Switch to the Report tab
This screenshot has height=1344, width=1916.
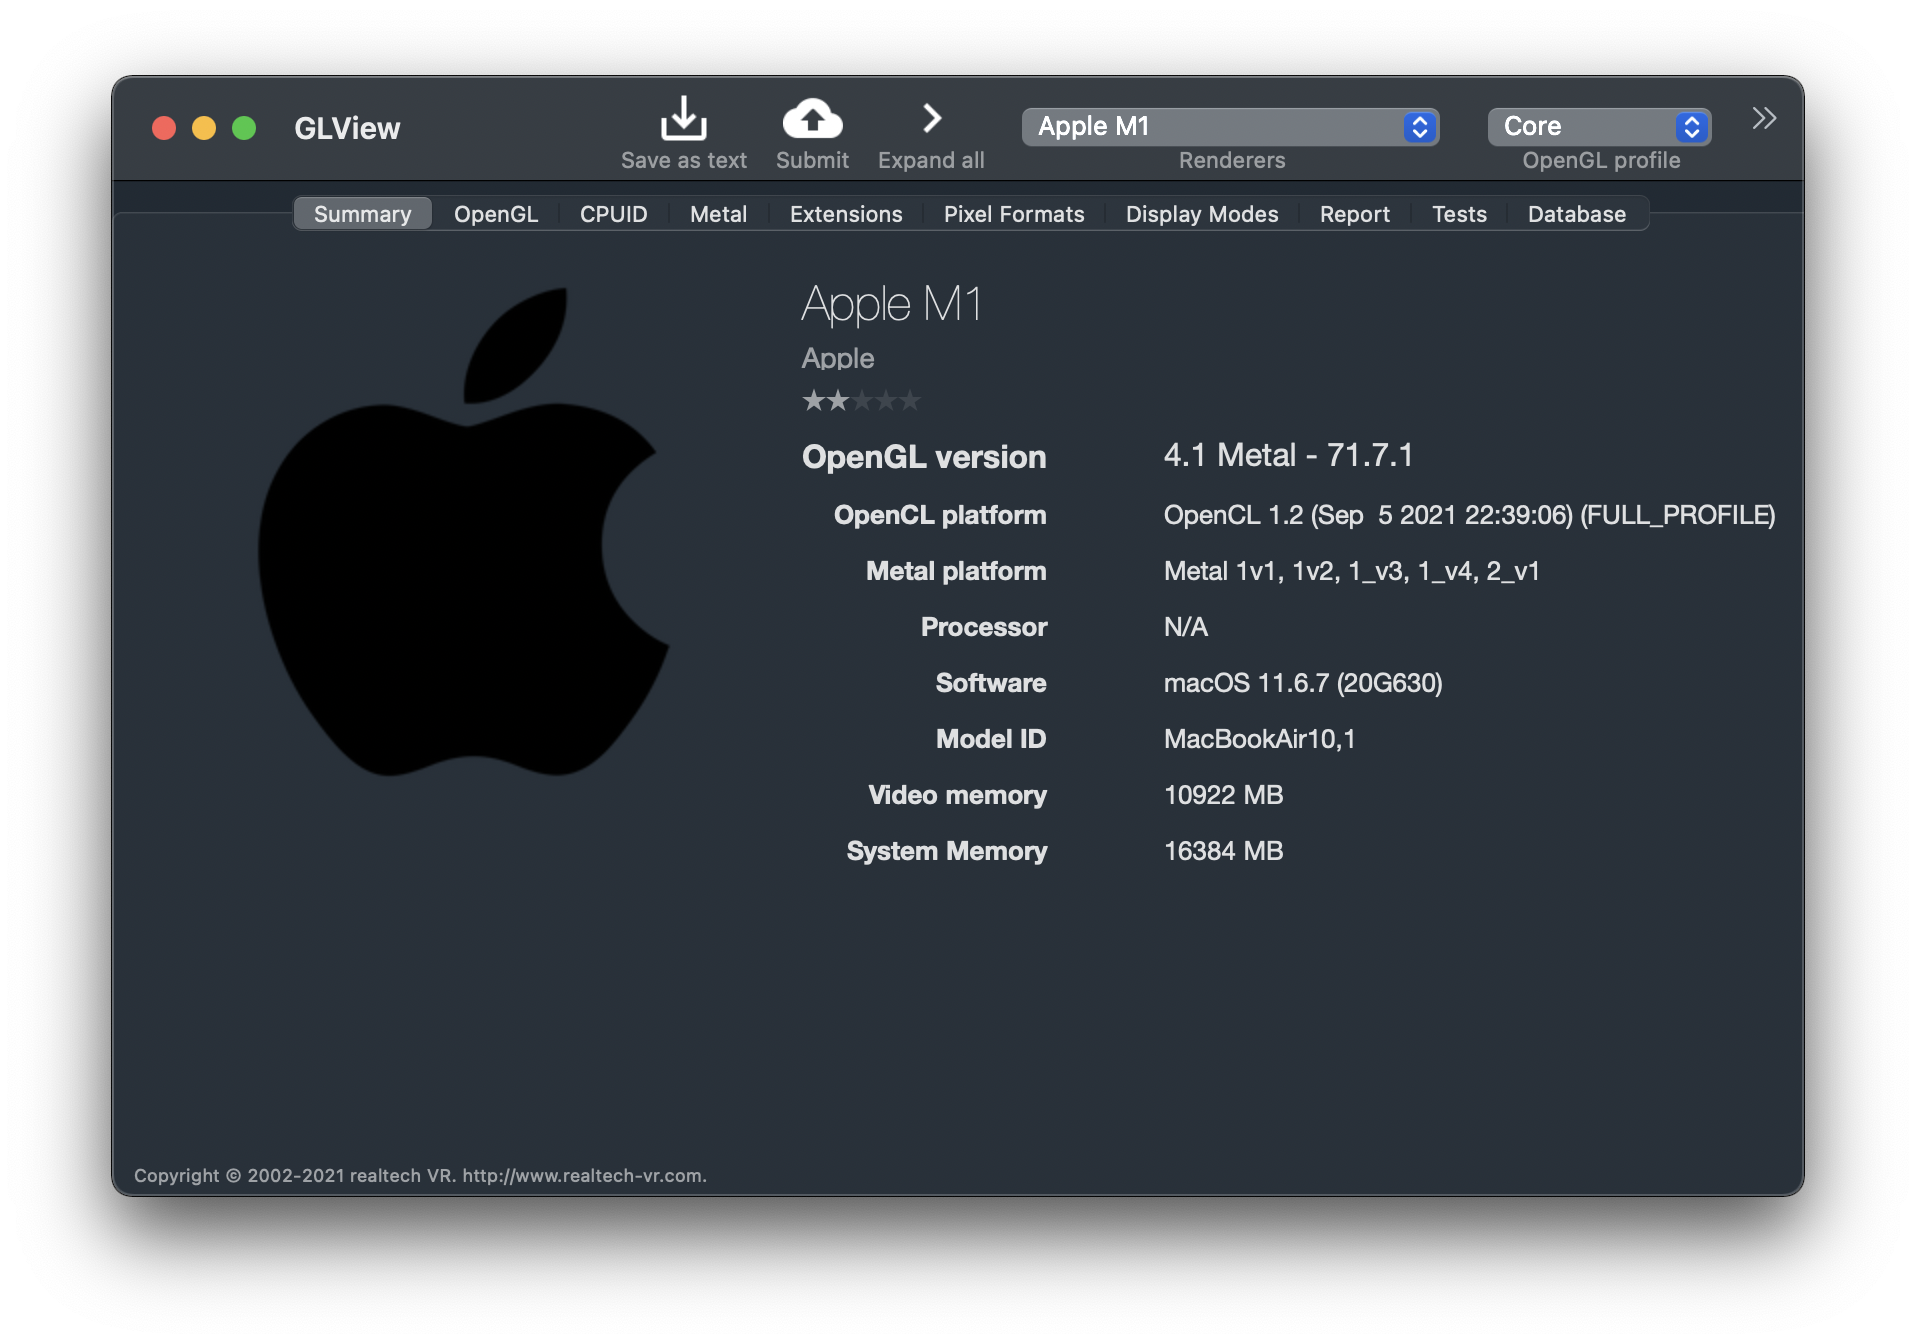[1355, 214]
